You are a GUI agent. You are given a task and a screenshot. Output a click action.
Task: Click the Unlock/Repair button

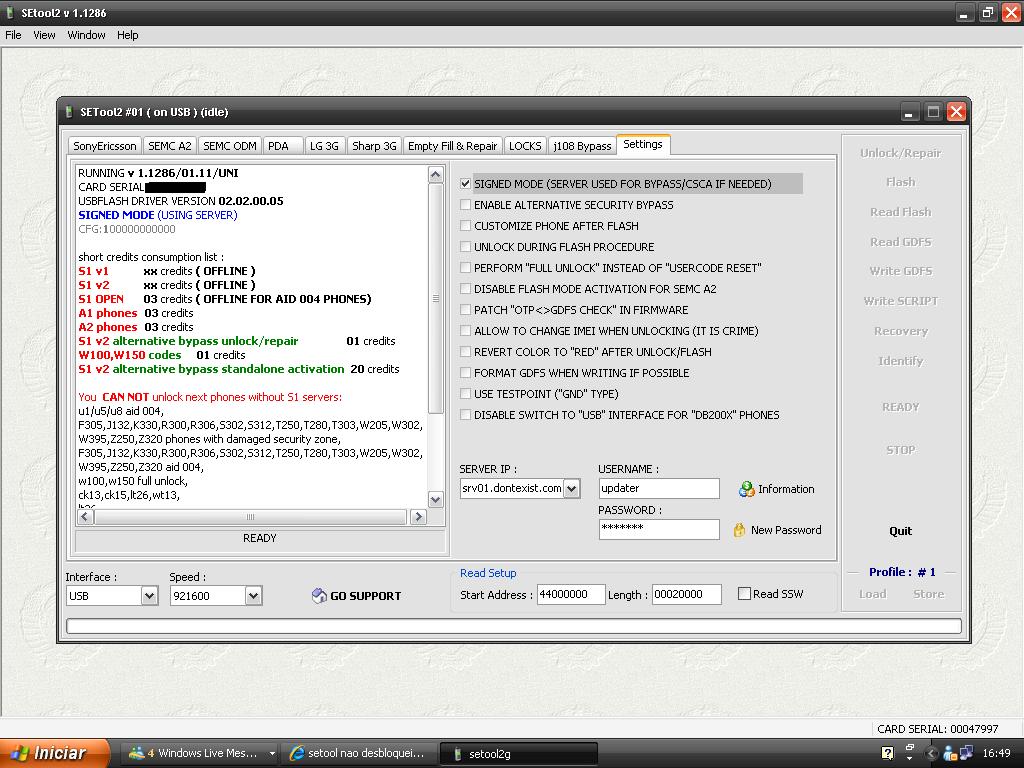pyautogui.click(x=901, y=153)
